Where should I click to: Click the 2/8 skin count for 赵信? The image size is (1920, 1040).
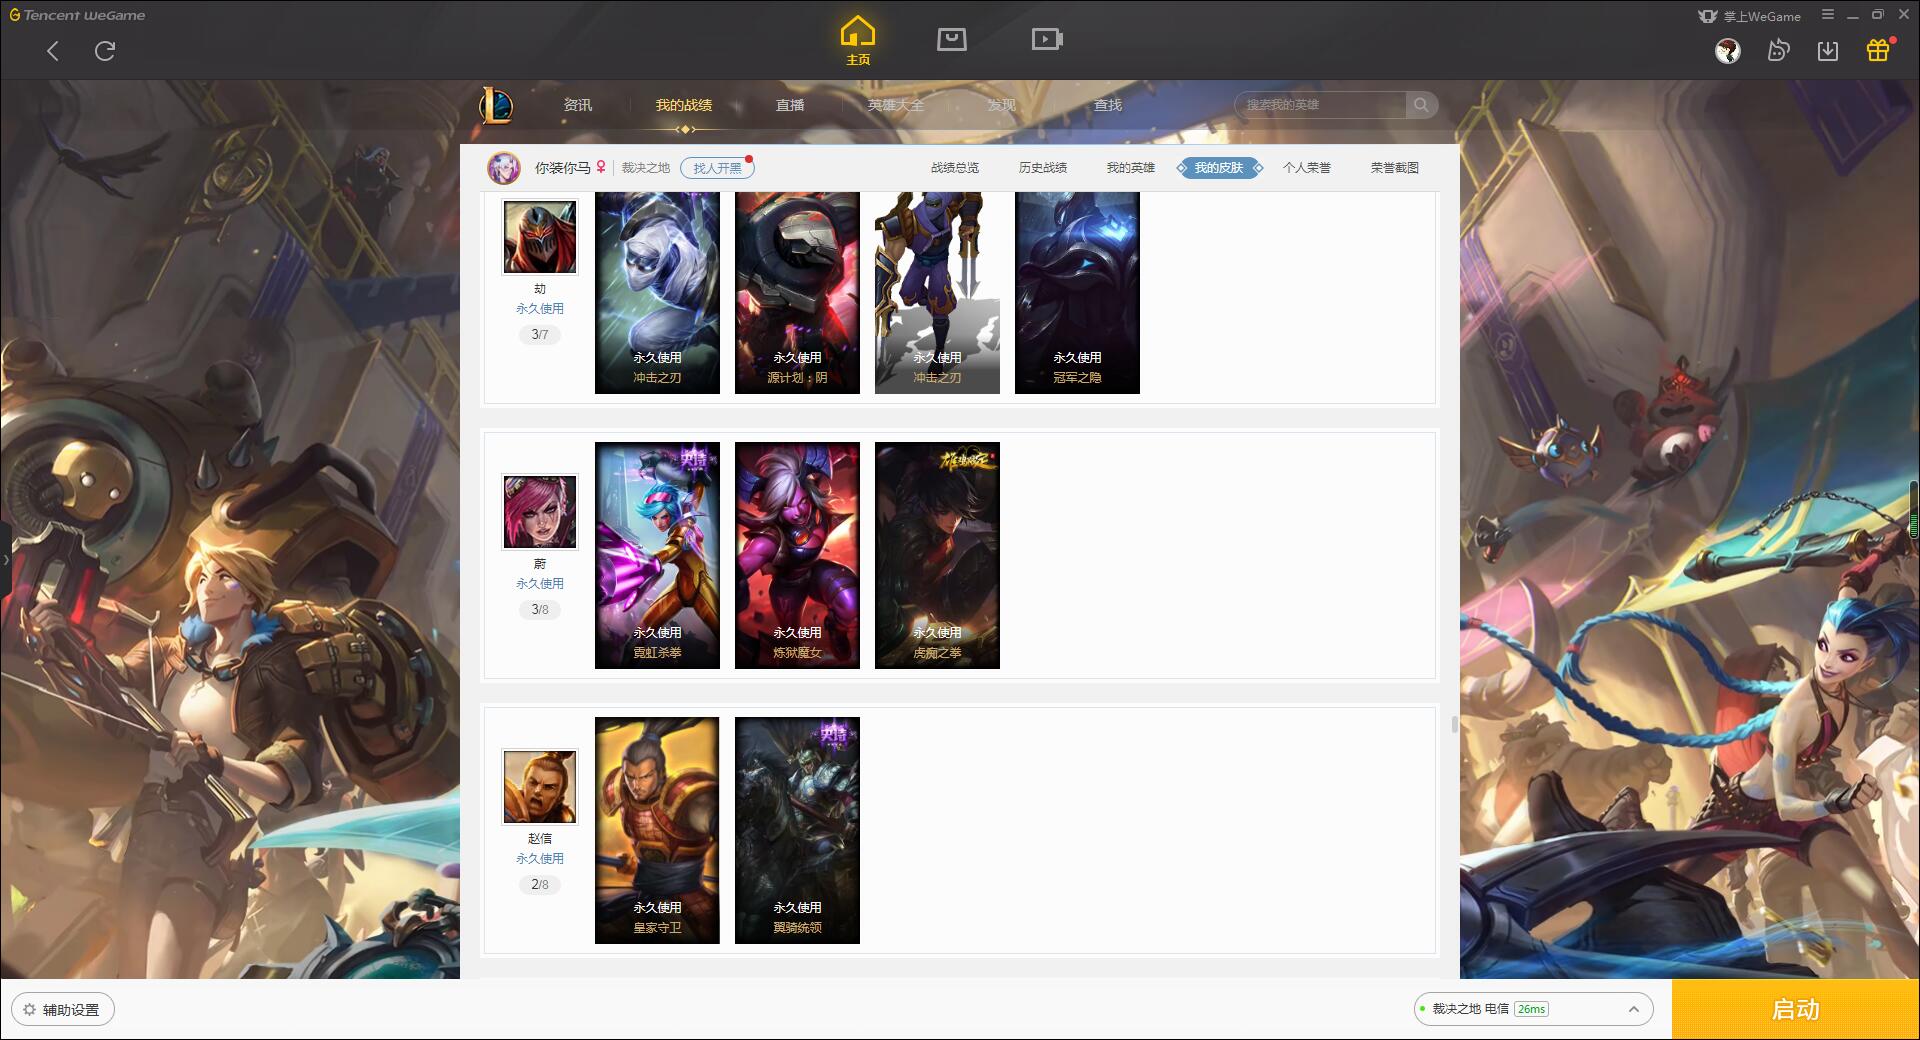coord(540,885)
